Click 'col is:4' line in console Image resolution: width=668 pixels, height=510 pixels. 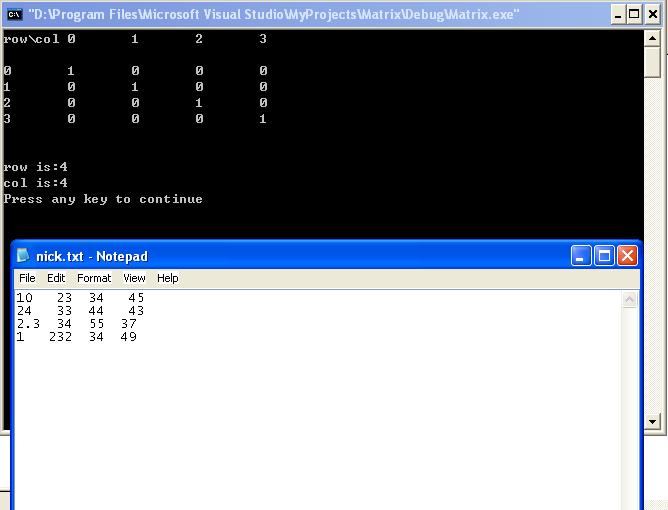[35, 183]
